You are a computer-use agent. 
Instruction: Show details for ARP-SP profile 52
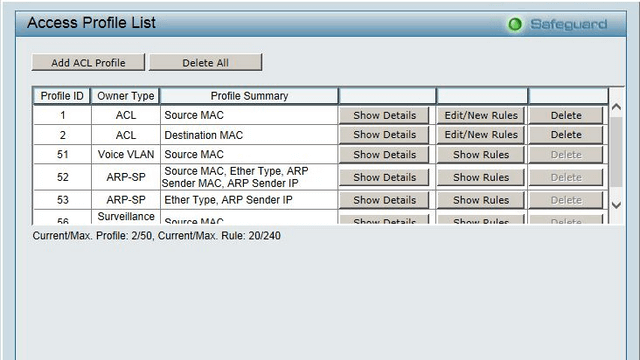(384, 178)
